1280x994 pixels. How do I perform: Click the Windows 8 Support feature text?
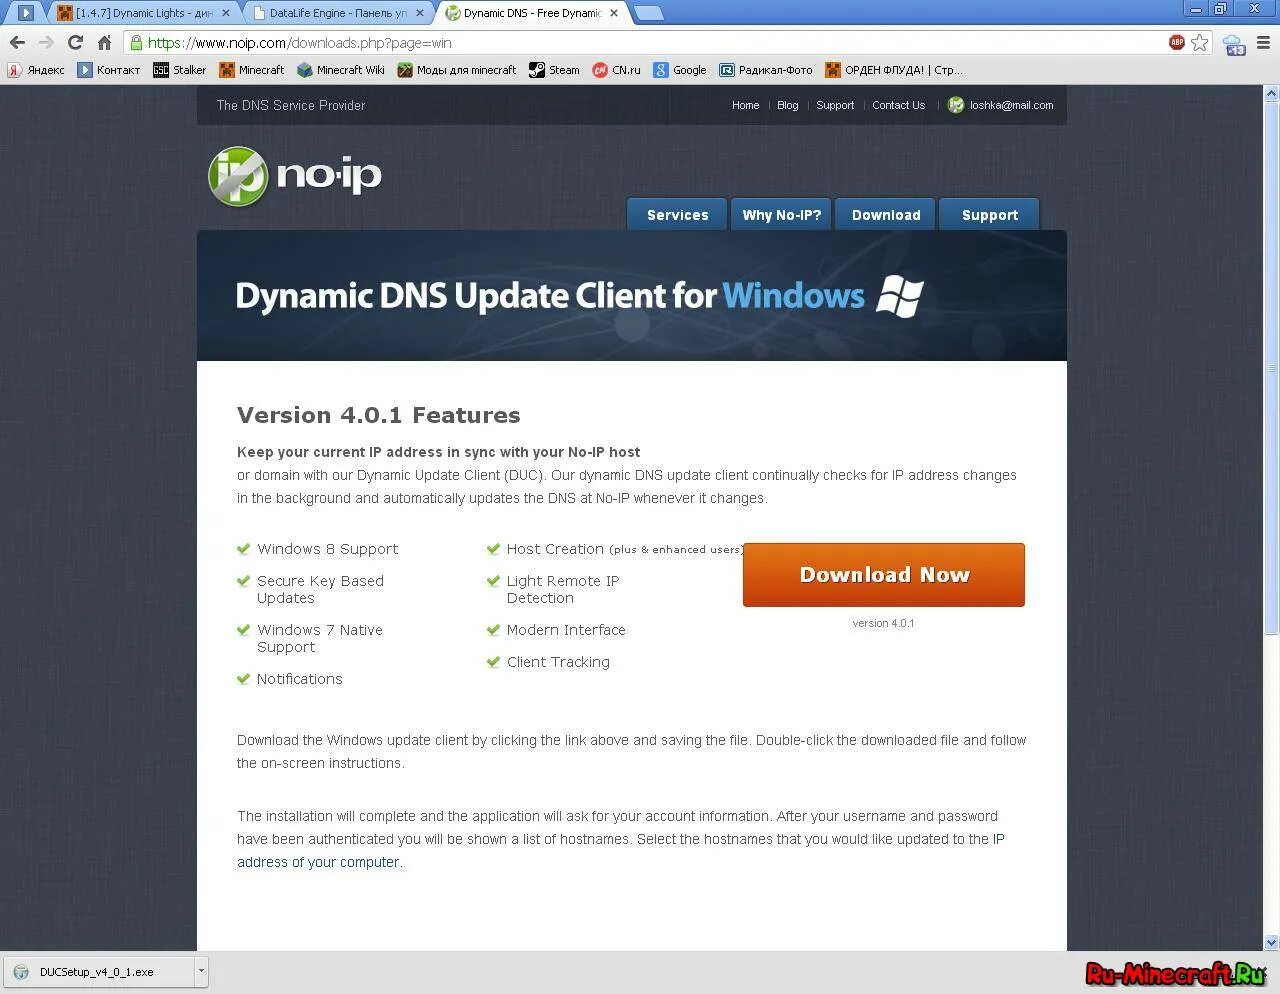[x=327, y=549]
